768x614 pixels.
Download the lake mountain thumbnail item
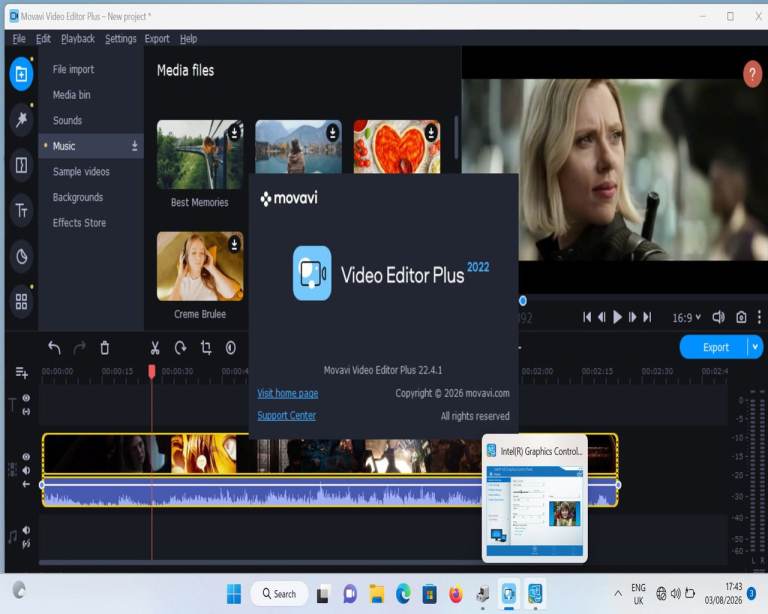point(333,132)
